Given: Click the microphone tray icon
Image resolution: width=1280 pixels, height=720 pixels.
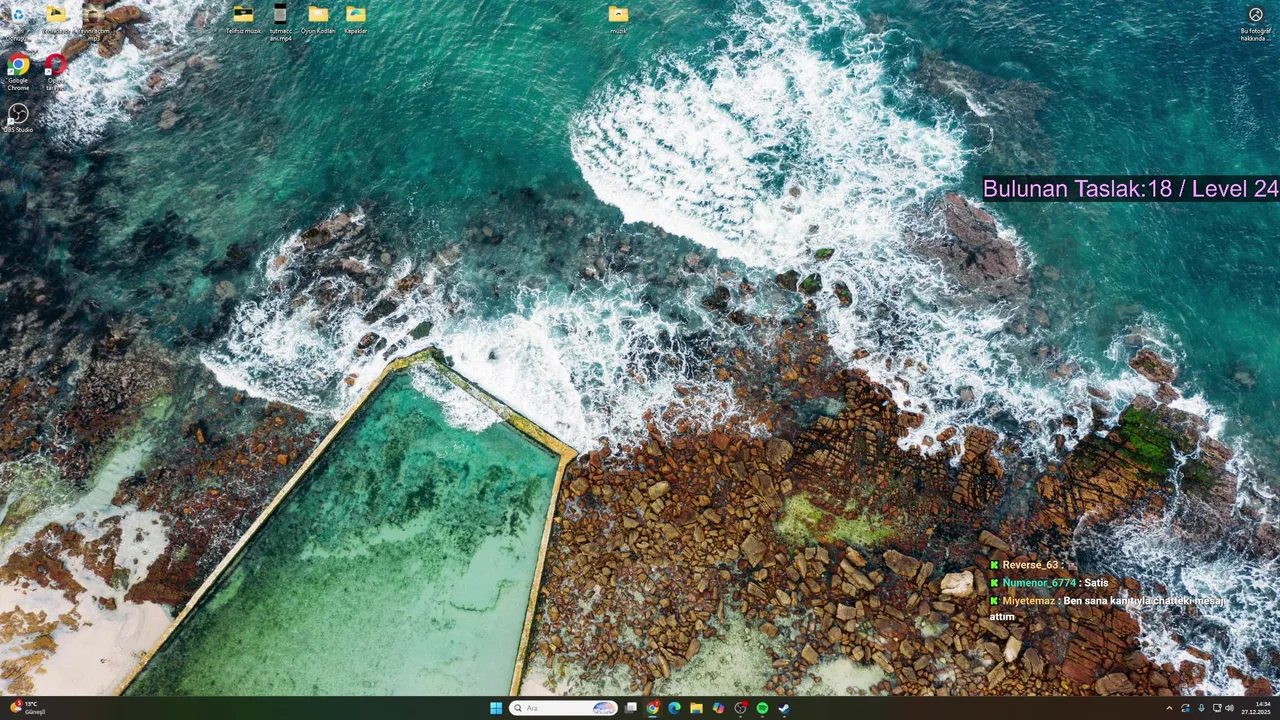Looking at the screenshot, I should pyautogui.click(x=1201, y=708).
